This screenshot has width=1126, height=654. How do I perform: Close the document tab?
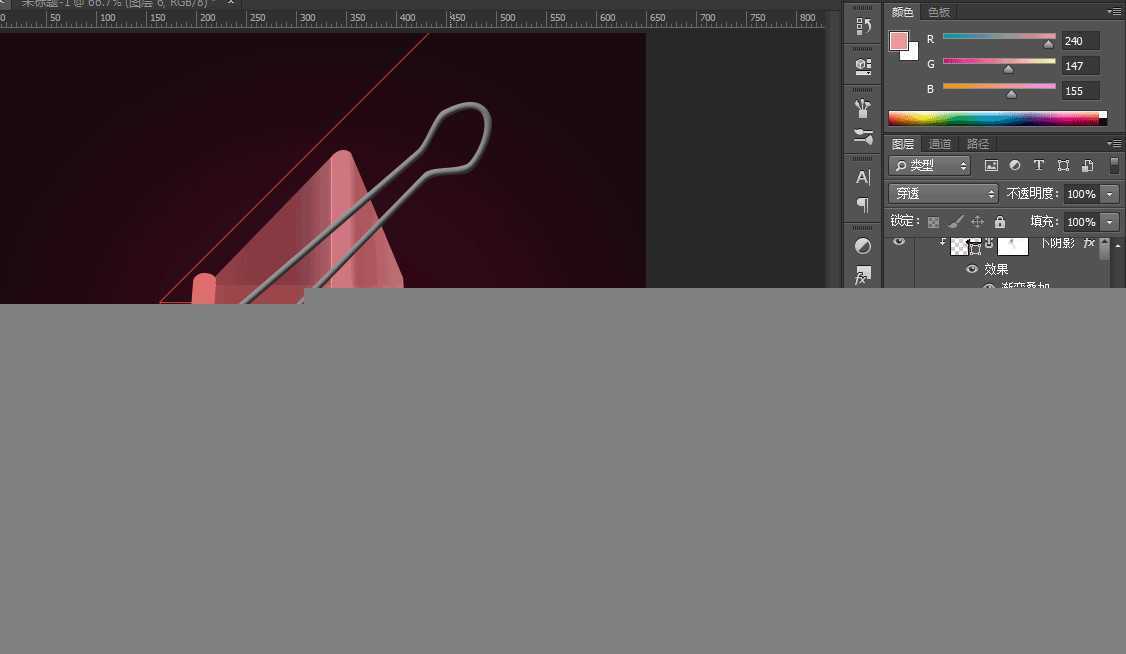(231, 3)
